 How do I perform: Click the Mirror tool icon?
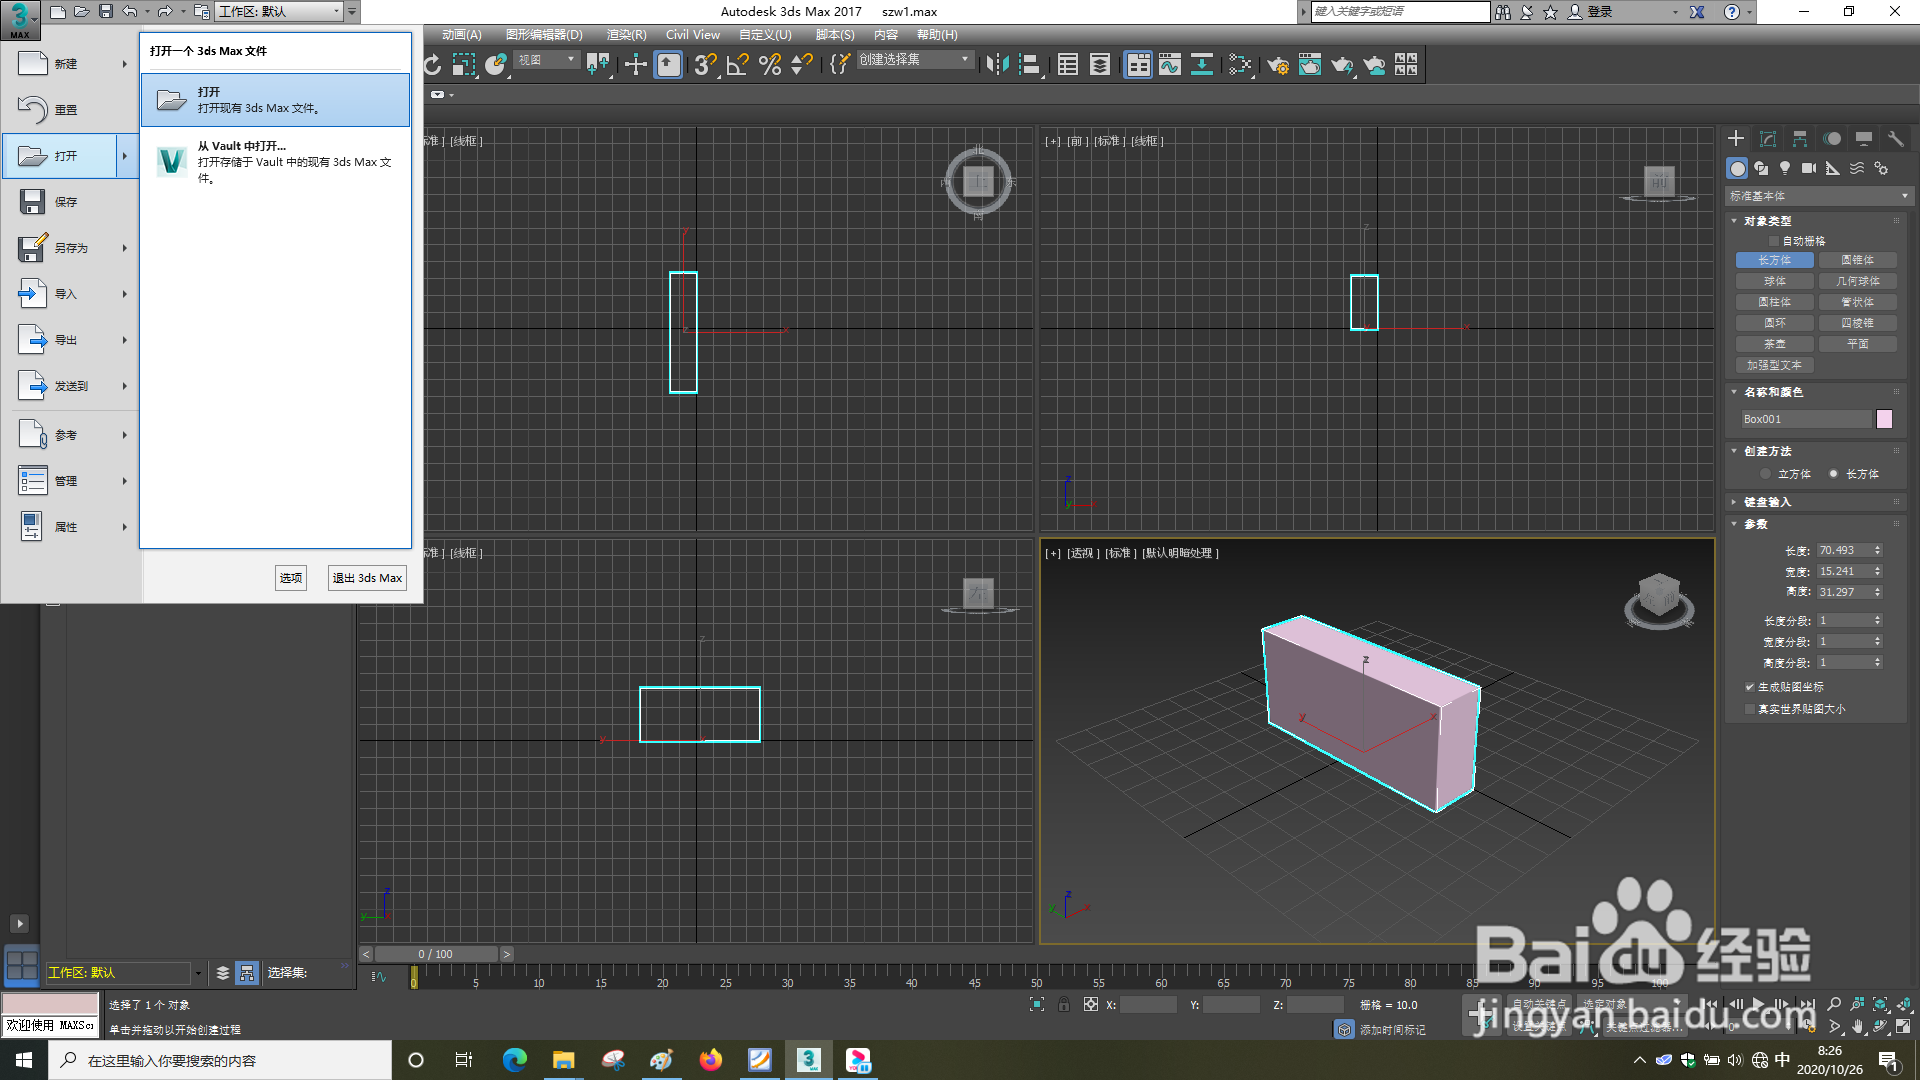pyautogui.click(x=996, y=64)
